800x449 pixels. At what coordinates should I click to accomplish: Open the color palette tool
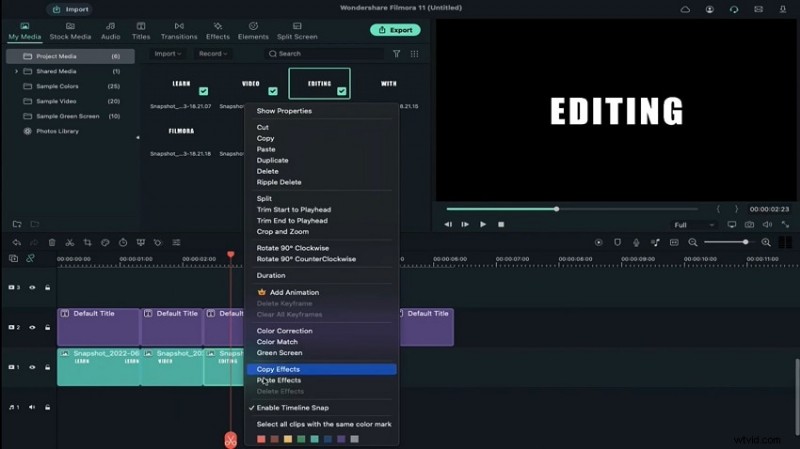point(105,243)
